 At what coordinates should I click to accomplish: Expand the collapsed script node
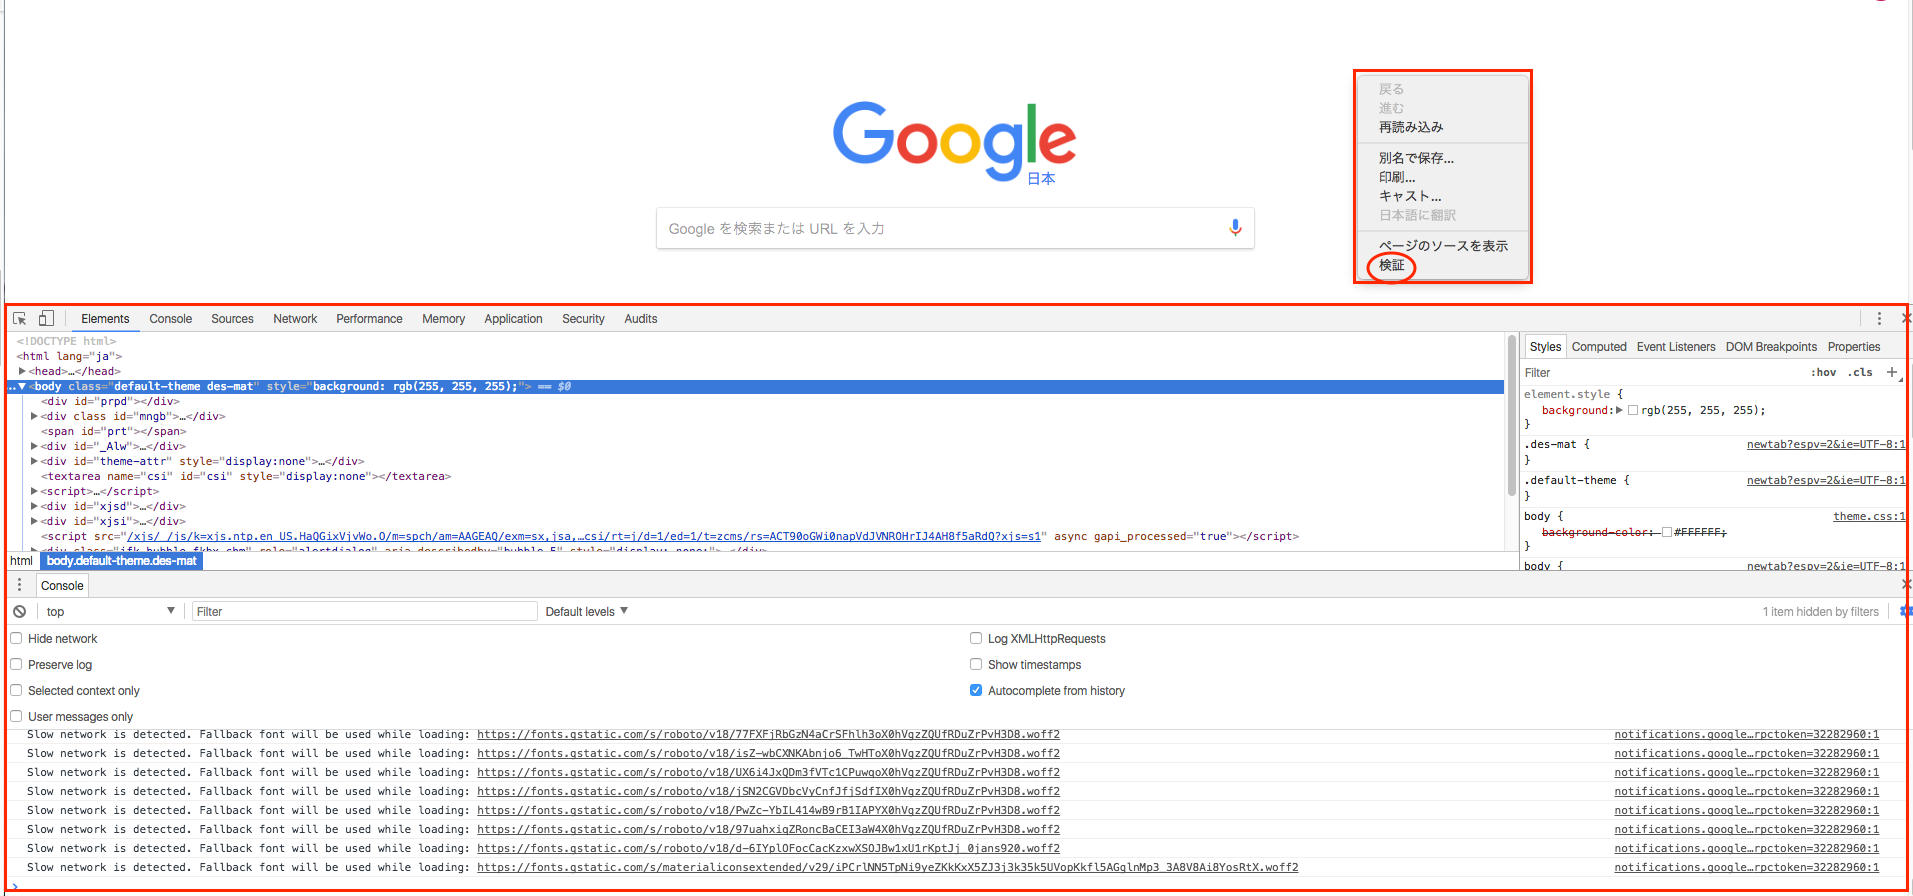pyautogui.click(x=34, y=491)
